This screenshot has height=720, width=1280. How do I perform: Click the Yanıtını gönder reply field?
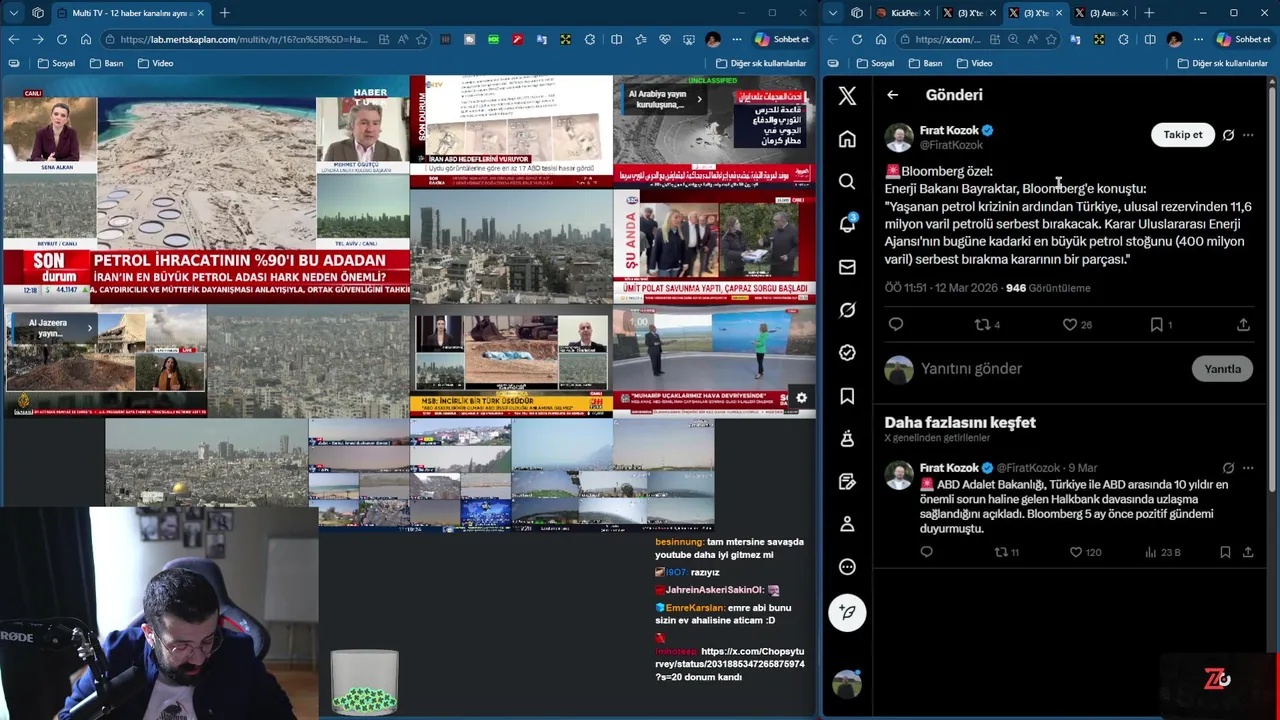click(x=1050, y=369)
